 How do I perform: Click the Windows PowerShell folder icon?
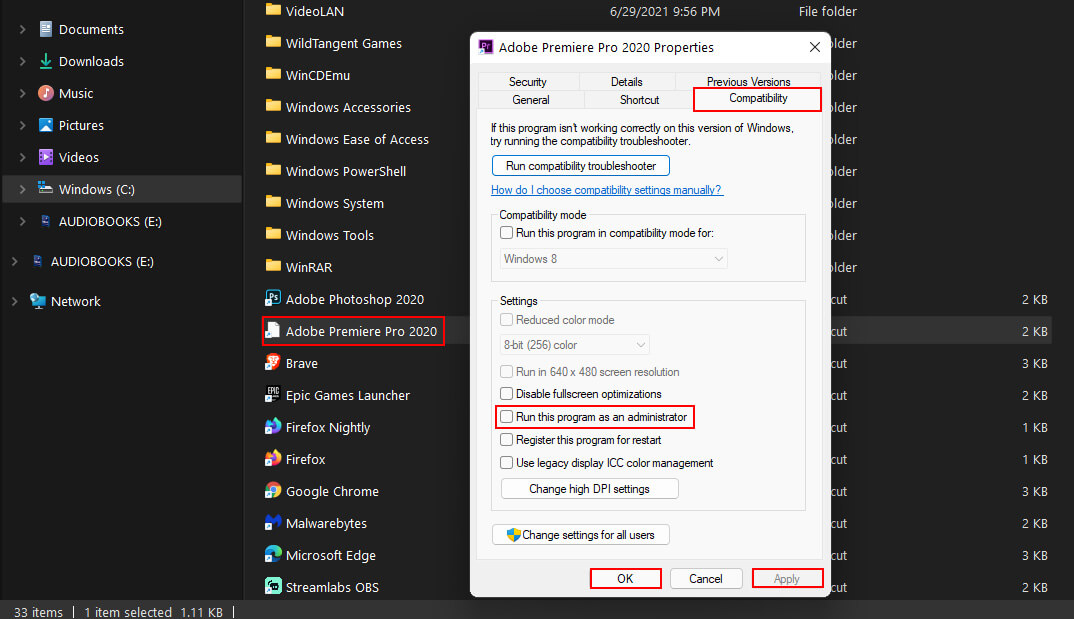point(273,170)
